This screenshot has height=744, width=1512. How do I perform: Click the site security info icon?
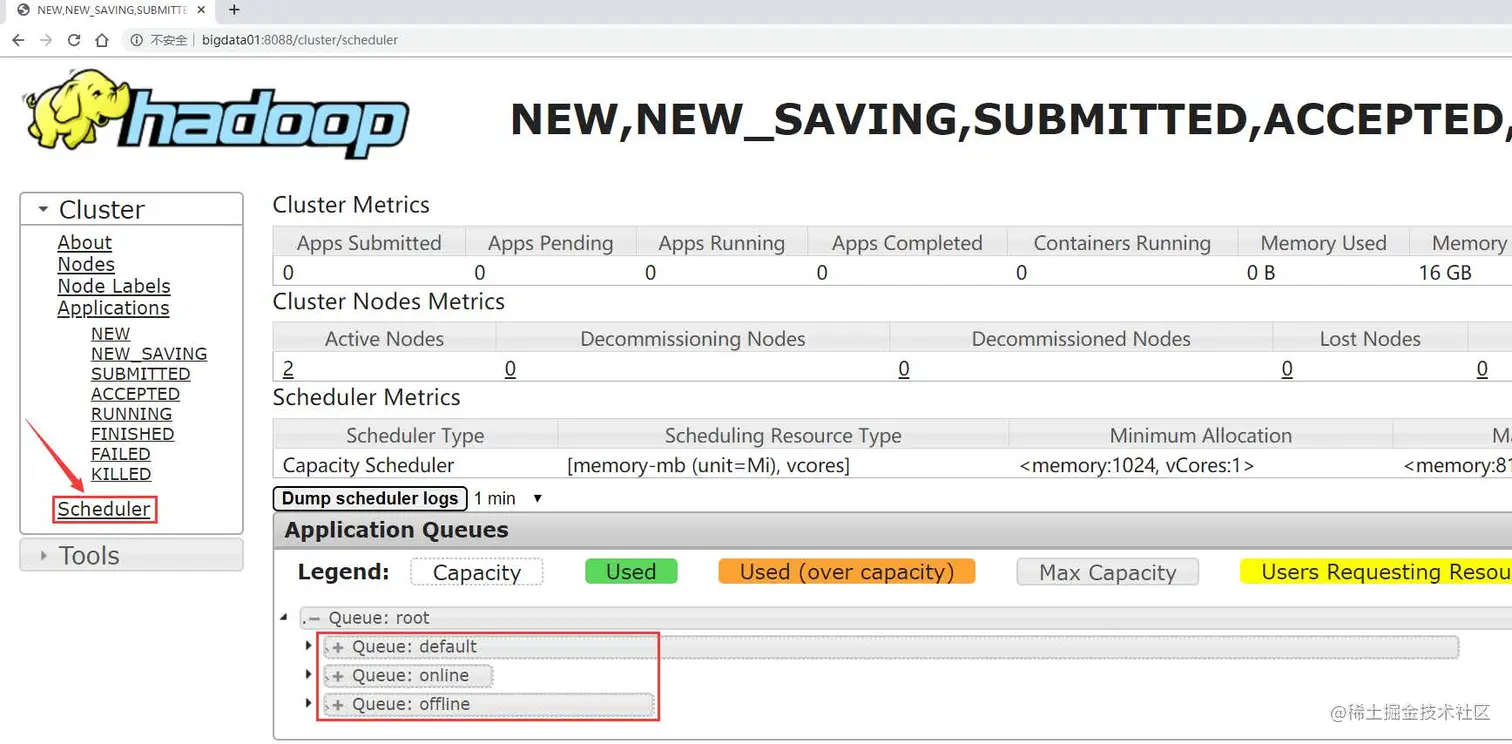pyautogui.click(x=137, y=40)
